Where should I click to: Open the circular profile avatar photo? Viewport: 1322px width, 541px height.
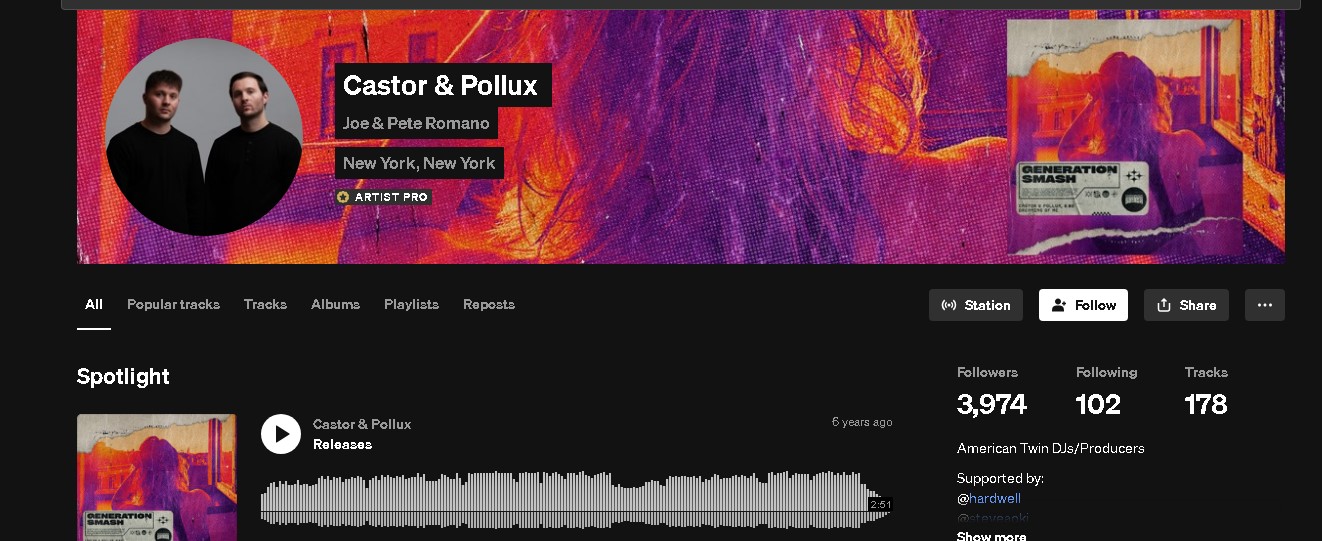click(204, 137)
